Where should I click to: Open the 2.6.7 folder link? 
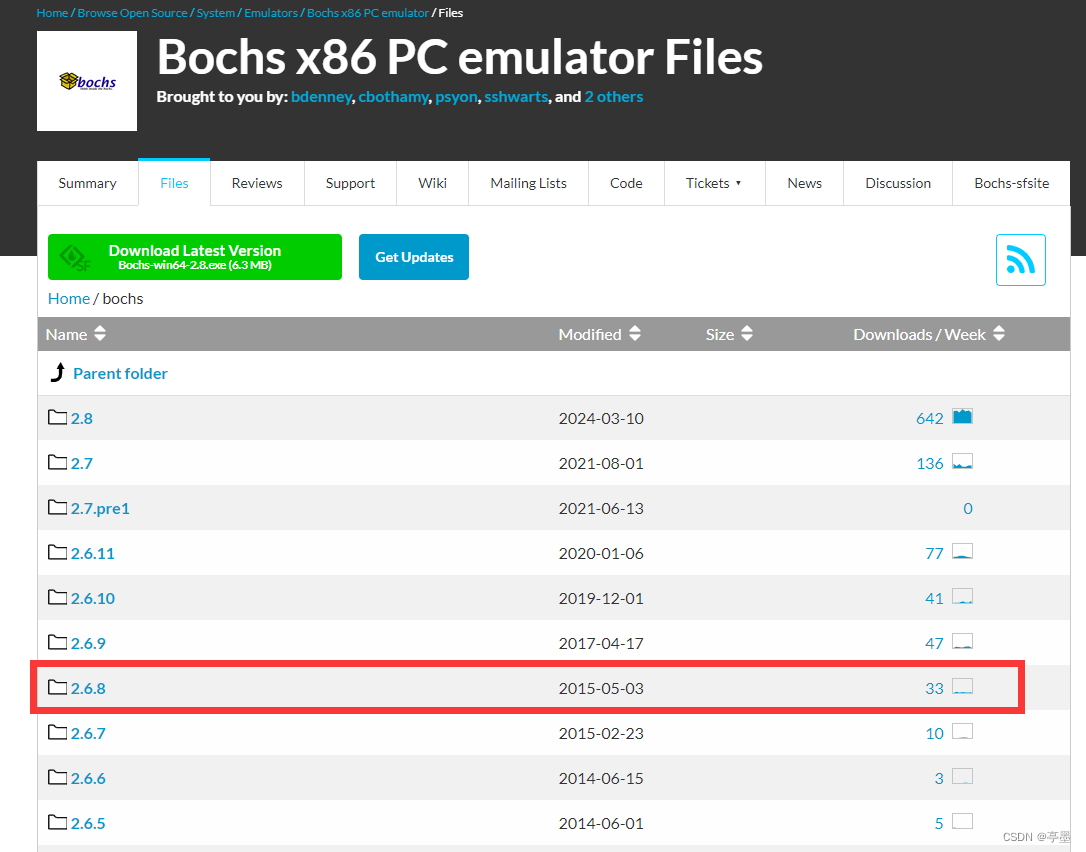88,733
